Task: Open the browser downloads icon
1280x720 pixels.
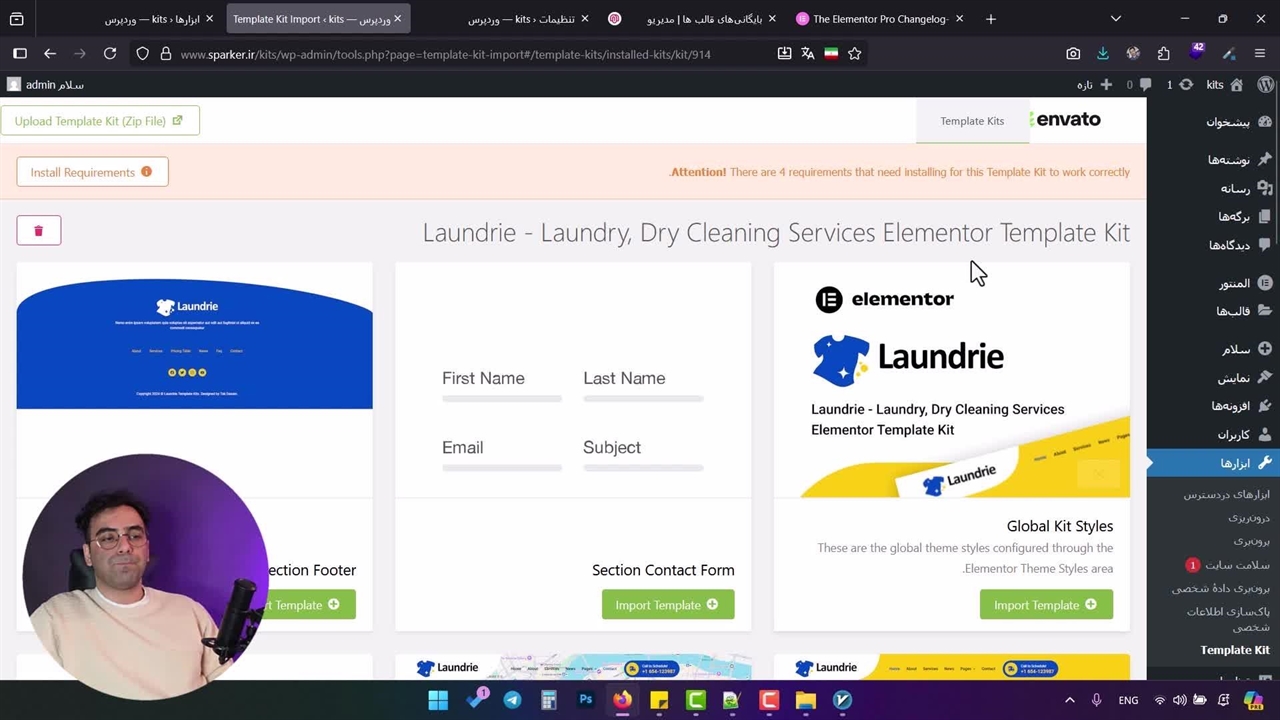Action: (1102, 54)
